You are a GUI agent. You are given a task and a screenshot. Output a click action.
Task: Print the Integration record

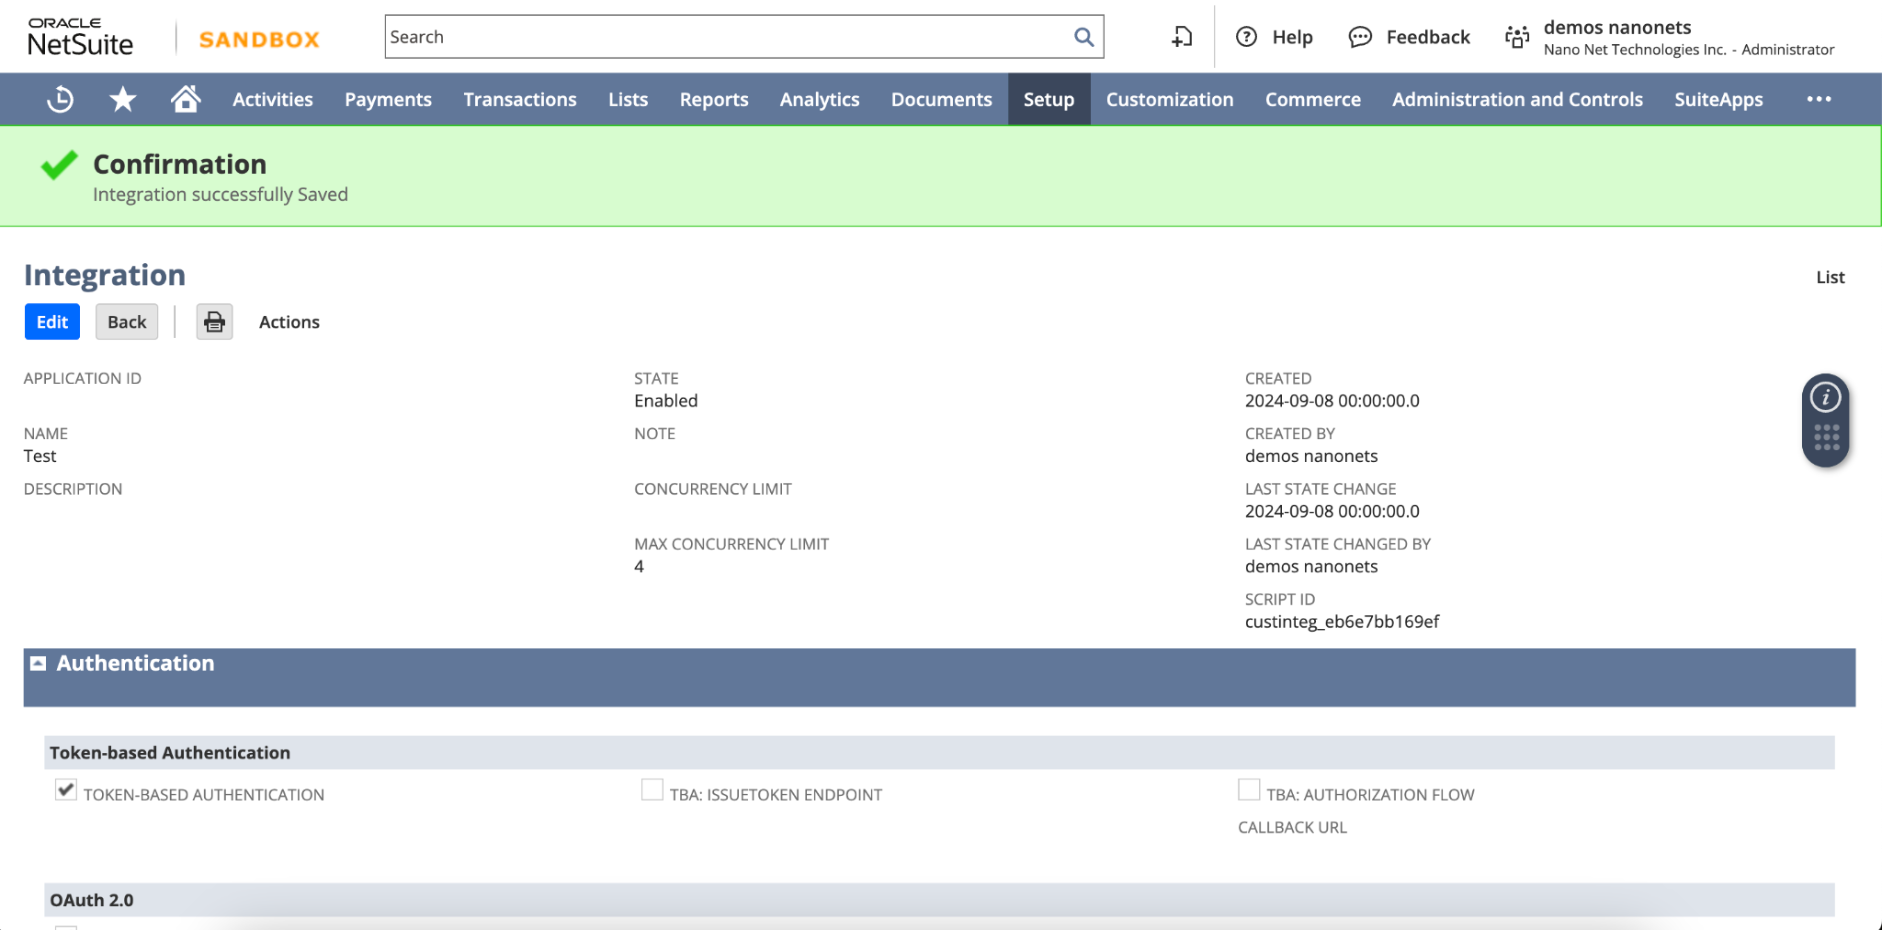pyautogui.click(x=214, y=322)
